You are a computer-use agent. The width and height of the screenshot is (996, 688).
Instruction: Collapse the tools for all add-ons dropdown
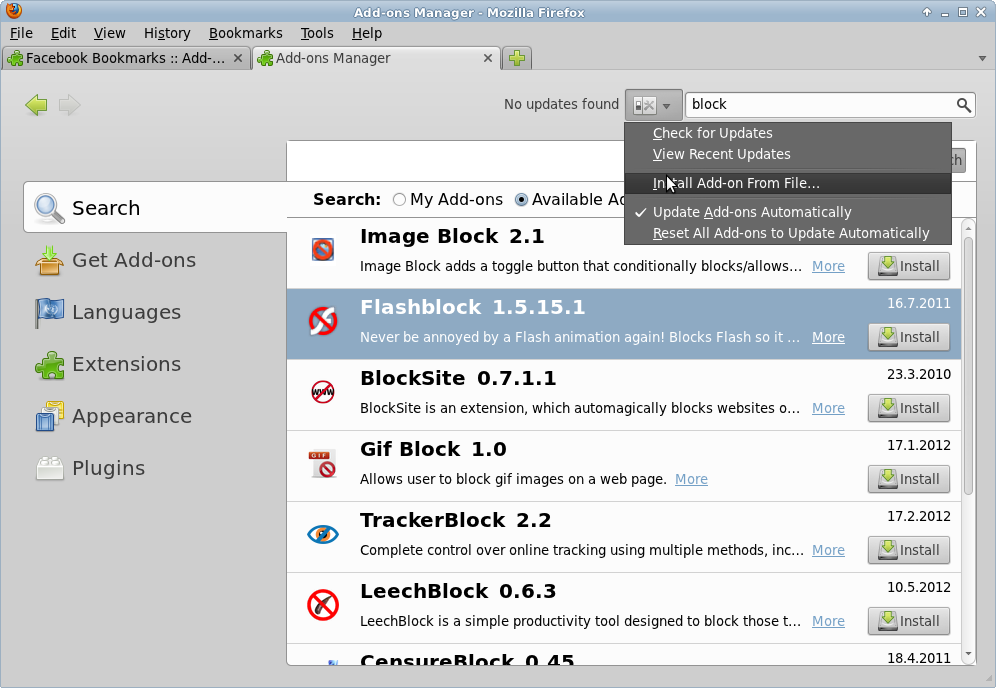[654, 105]
